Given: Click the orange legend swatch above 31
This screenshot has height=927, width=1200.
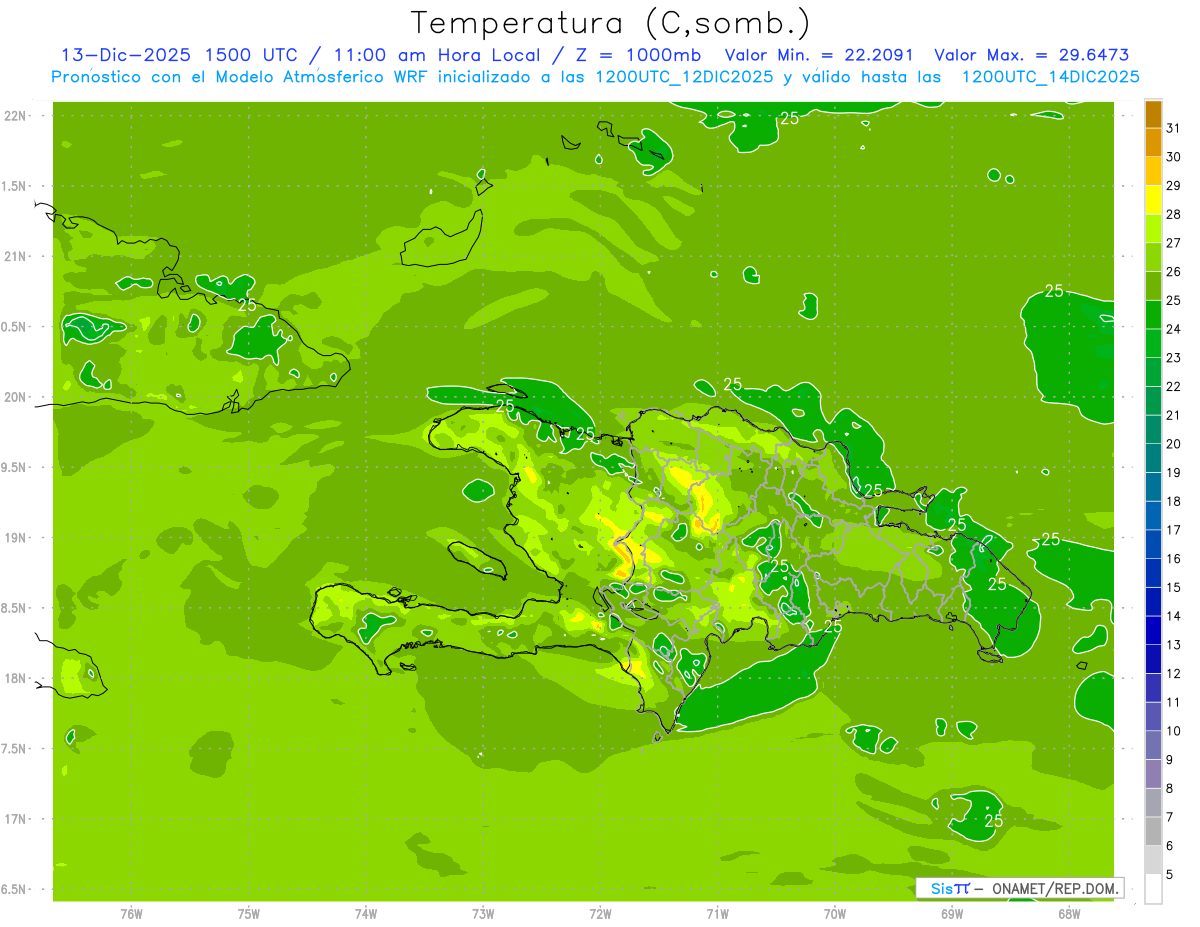Looking at the screenshot, I should (x=1153, y=114).
